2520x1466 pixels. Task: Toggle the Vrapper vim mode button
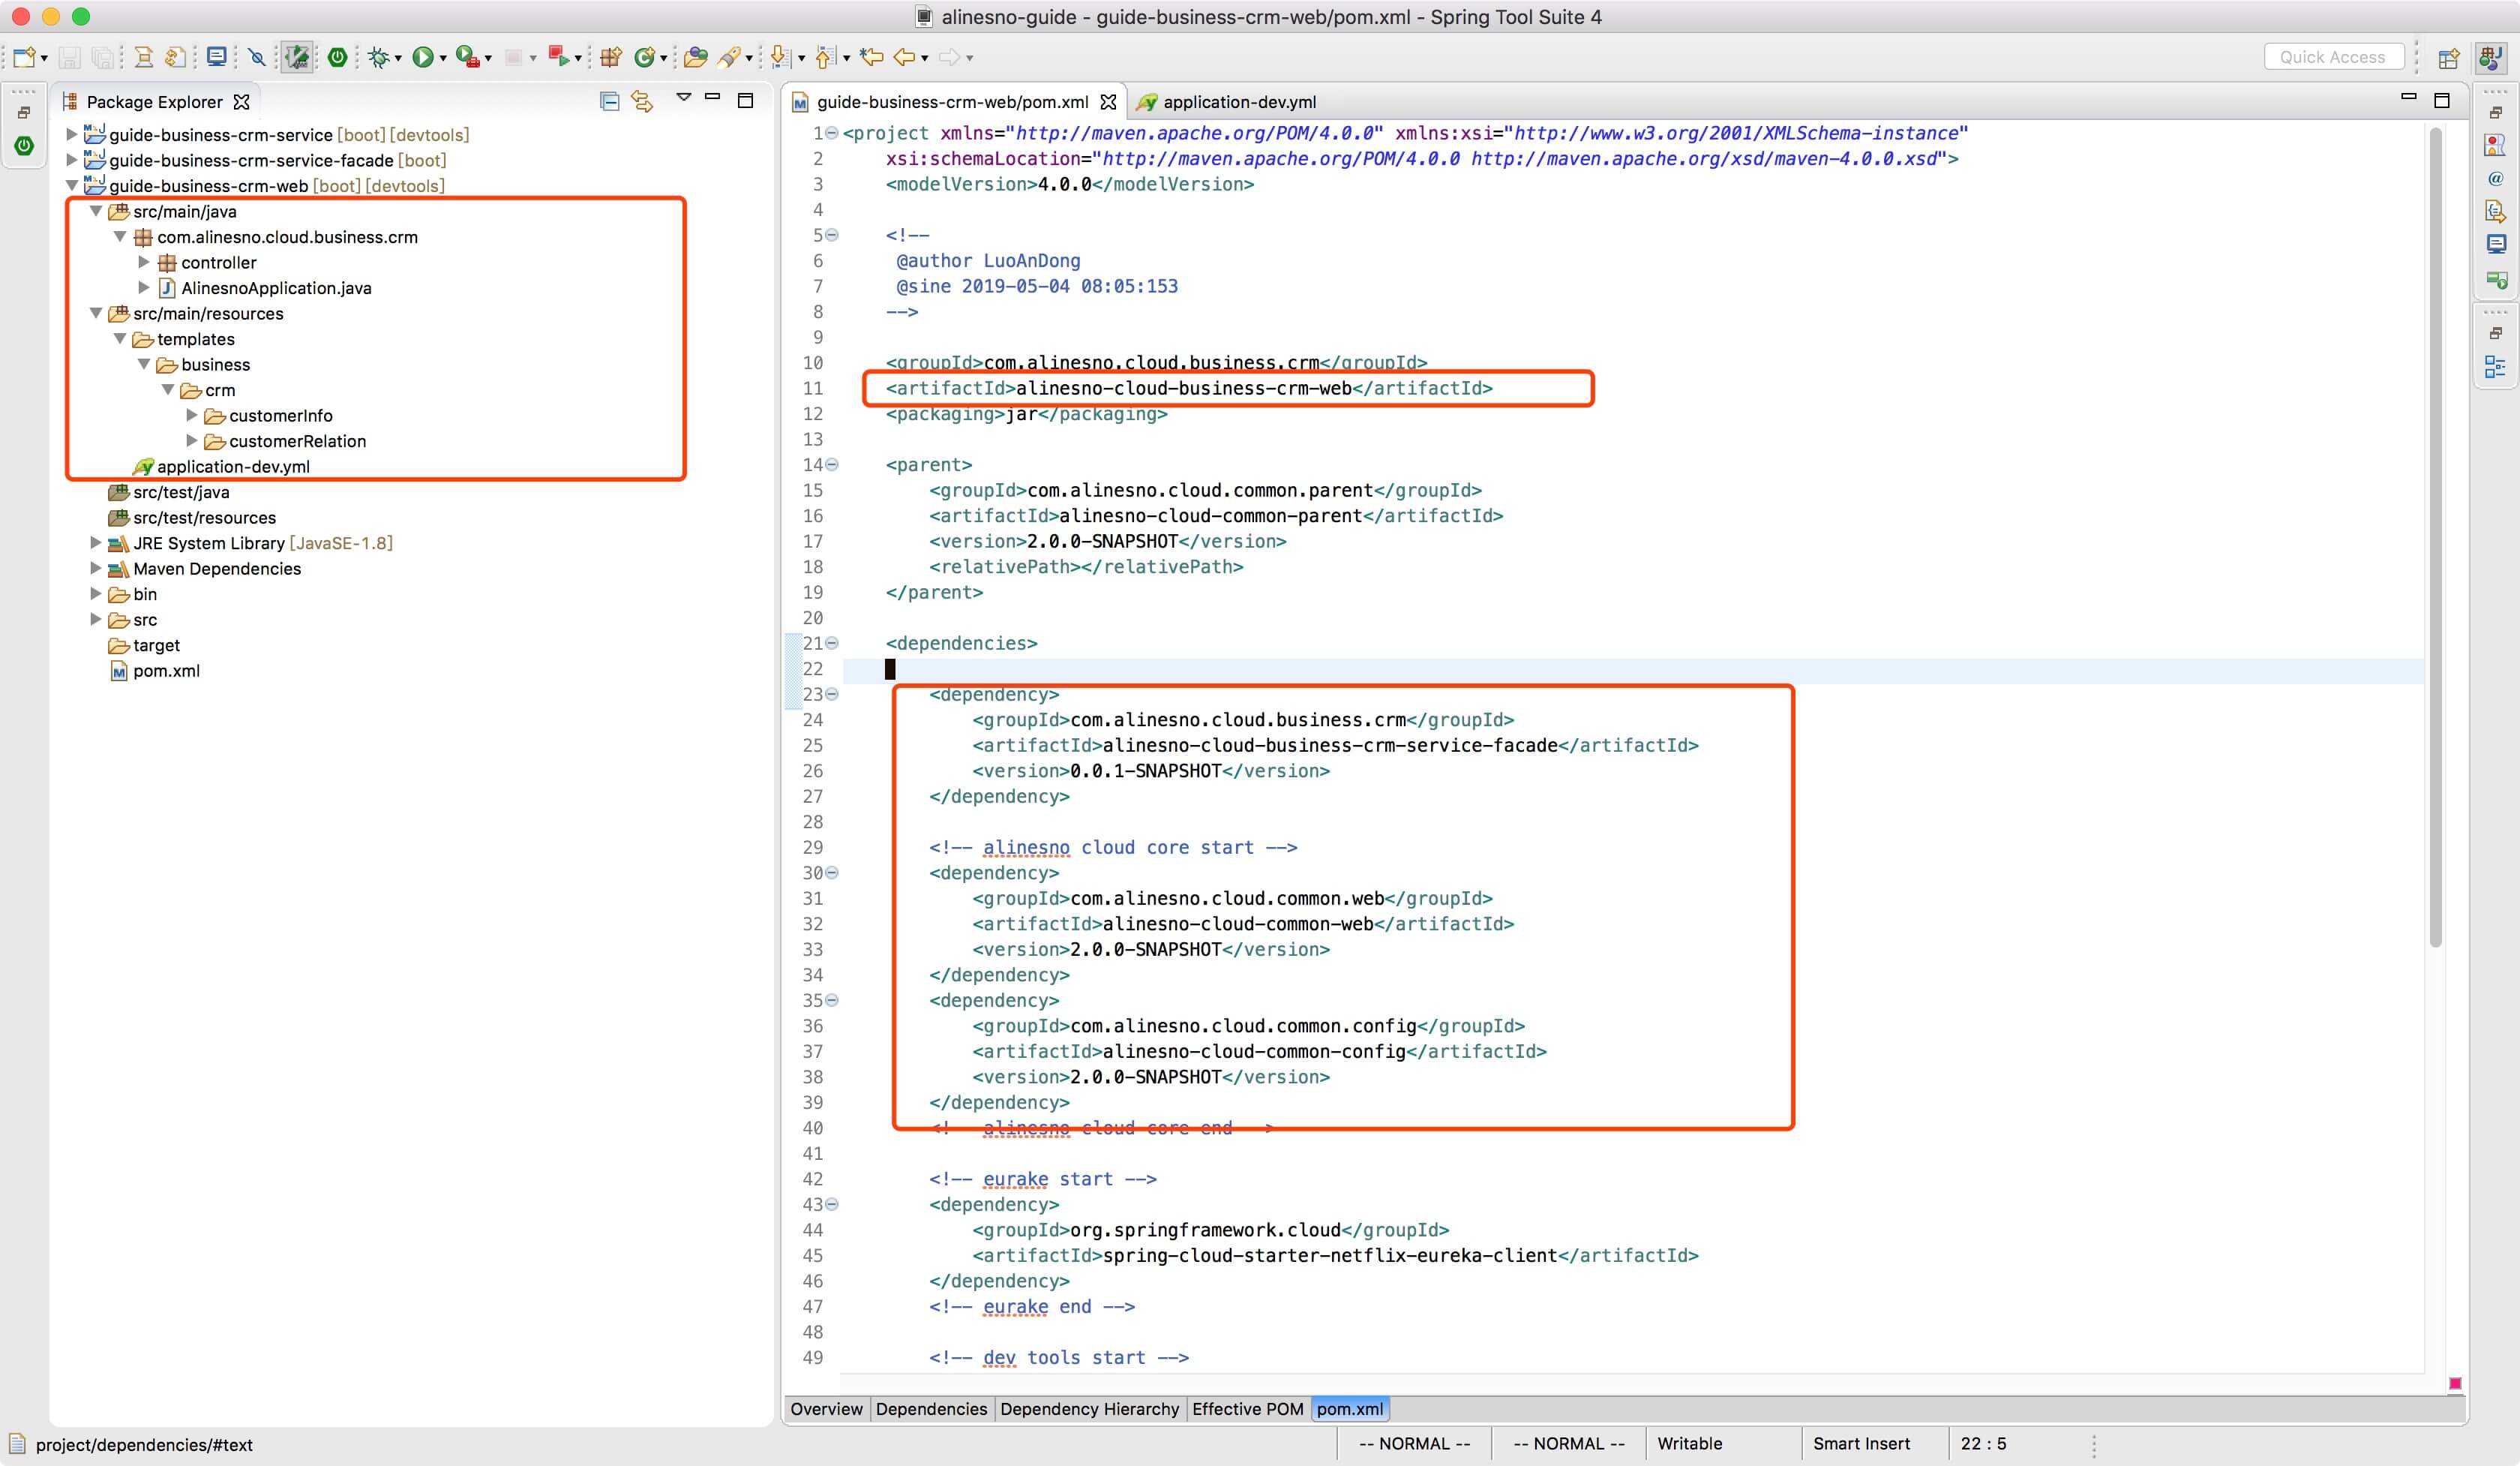coord(297,57)
